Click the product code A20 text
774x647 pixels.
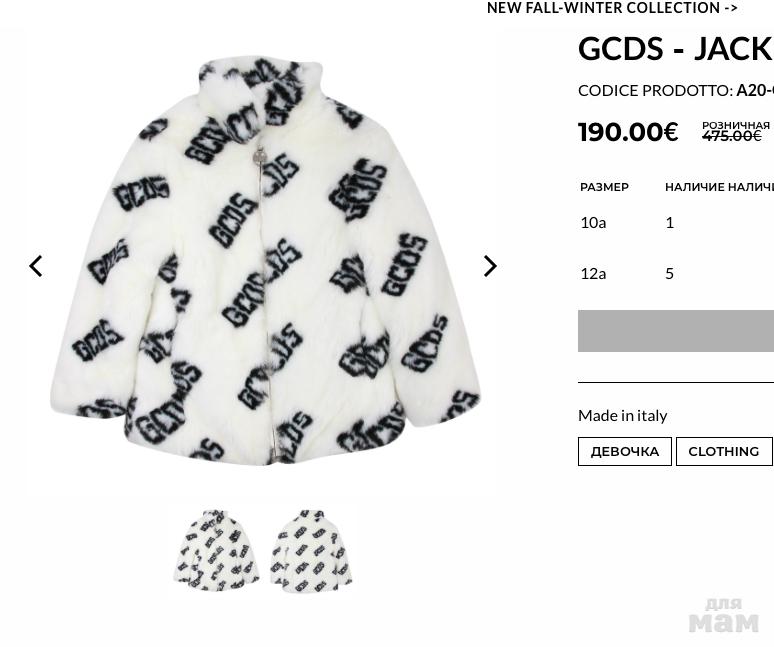click(755, 90)
